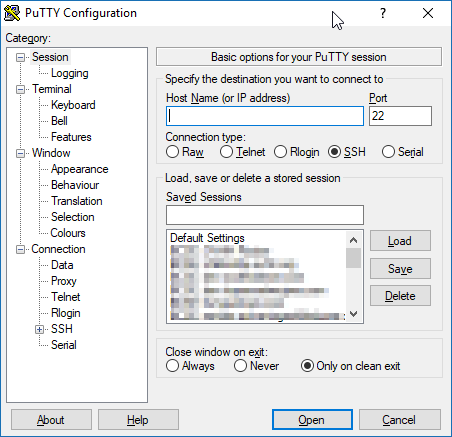The image size is (452, 437).
Task: Open the Colours category
Action: click(x=68, y=233)
